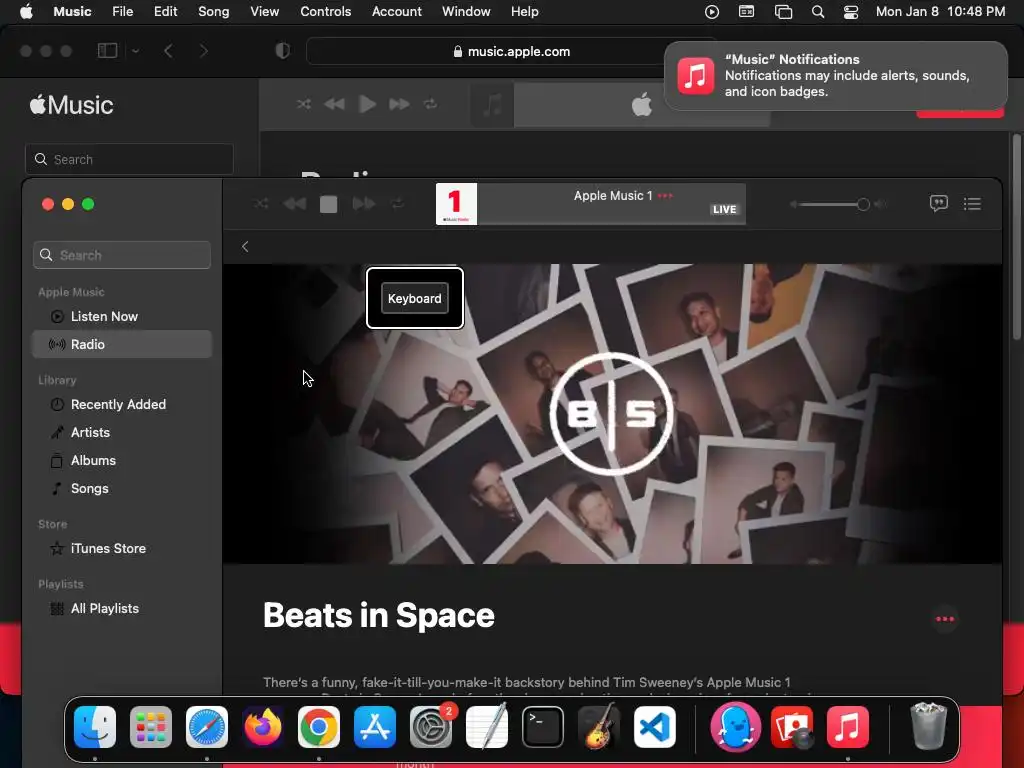Open System Settings from the Dock
The width and height of the screenshot is (1024, 768).
point(431,727)
